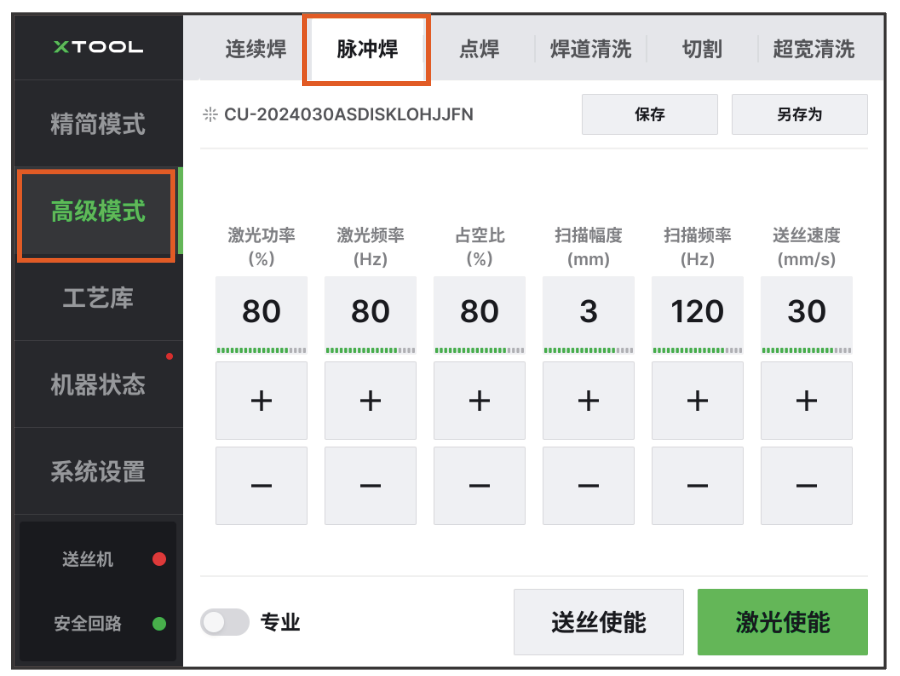Open the 点焊 spot welding tab
Image resolution: width=900 pixels, height=676 pixels.
(479, 49)
